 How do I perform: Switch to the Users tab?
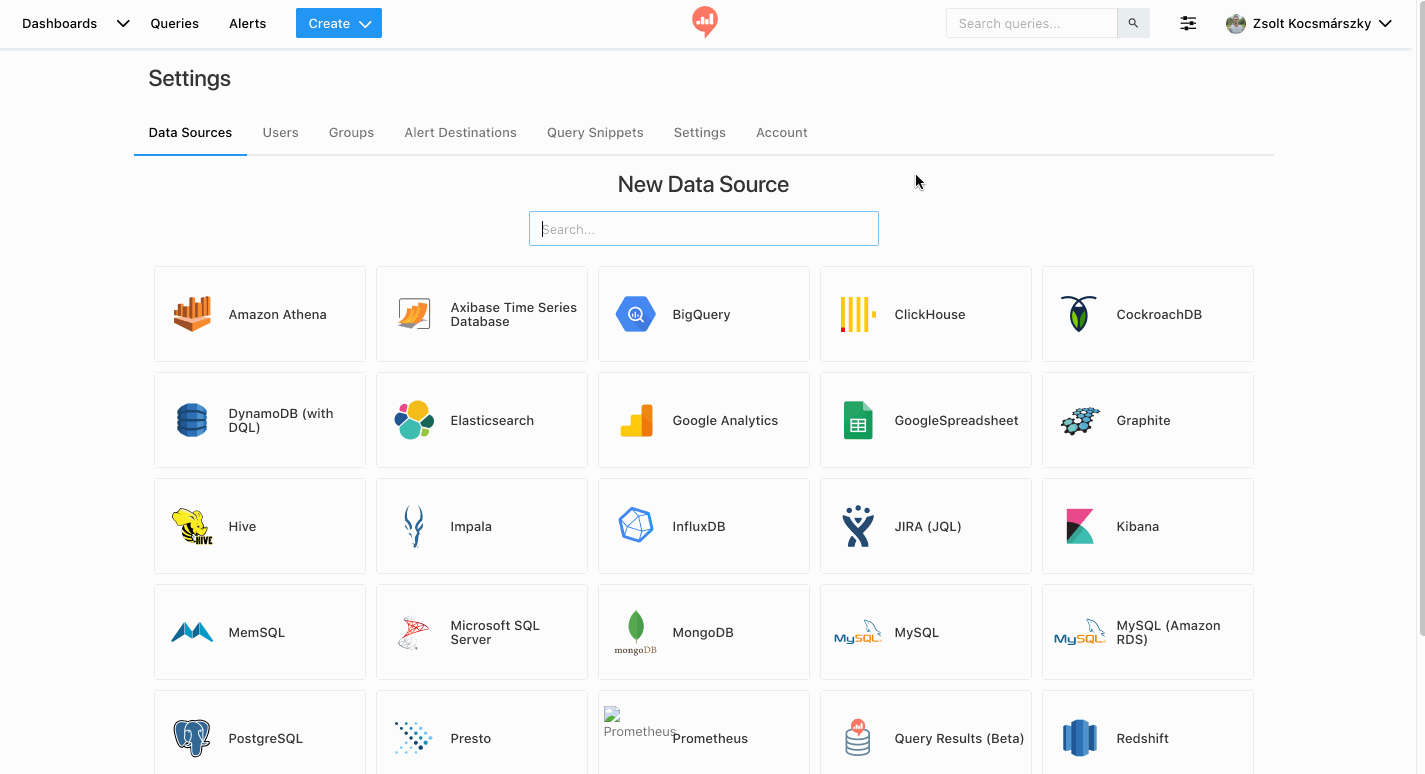(280, 132)
